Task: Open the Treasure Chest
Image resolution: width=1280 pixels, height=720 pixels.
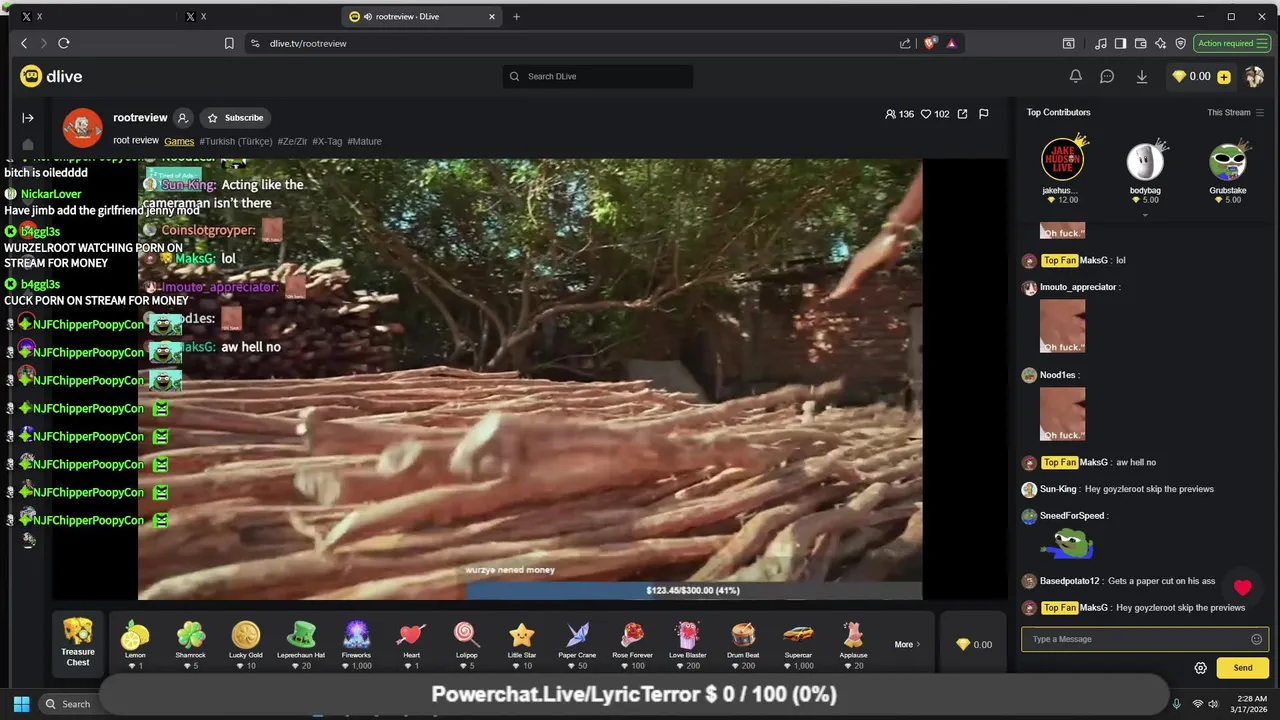Action: pyautogui.click(x=78, y=643)
